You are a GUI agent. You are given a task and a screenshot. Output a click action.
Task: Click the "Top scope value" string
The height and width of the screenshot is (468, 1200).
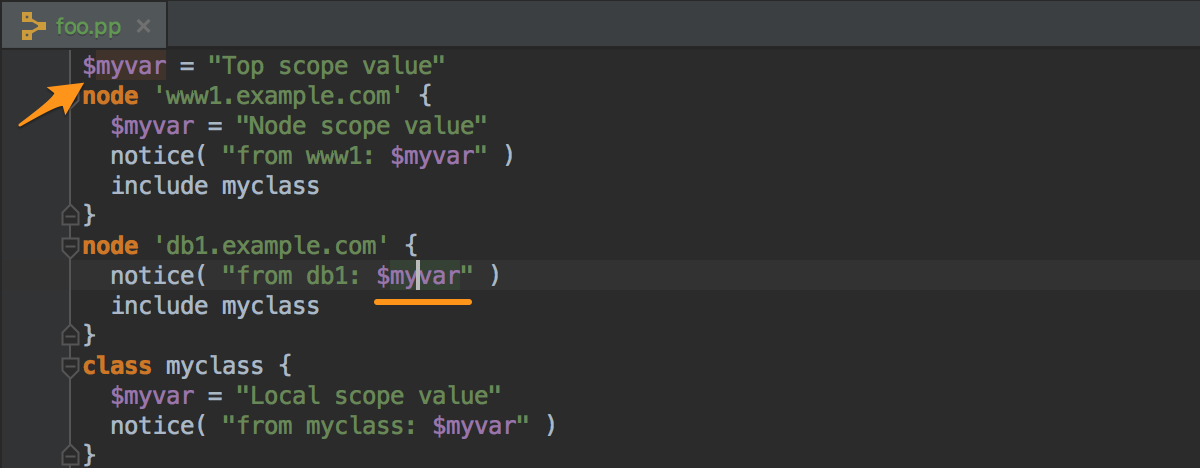(326, 66)
